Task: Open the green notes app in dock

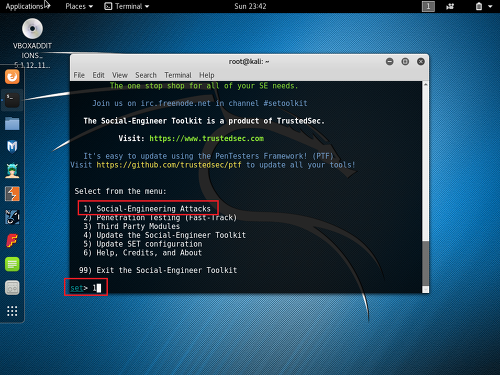Action: 12,264
